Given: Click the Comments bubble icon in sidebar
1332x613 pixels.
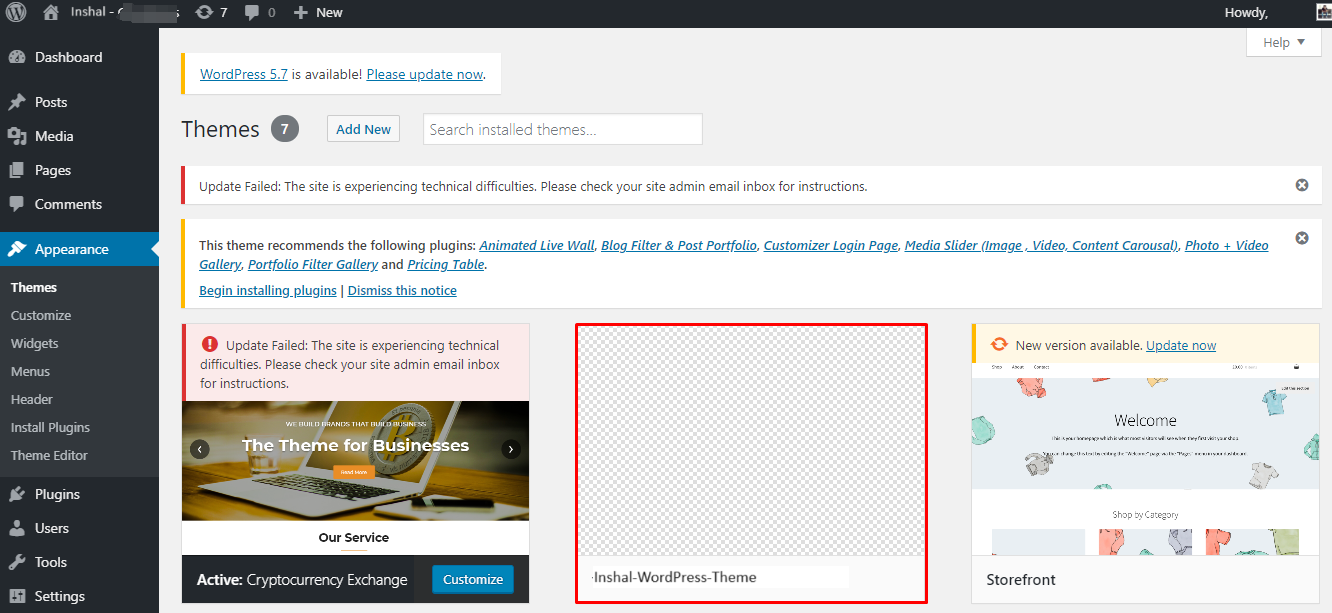Looking at the screenshot, I should (17, 204).
